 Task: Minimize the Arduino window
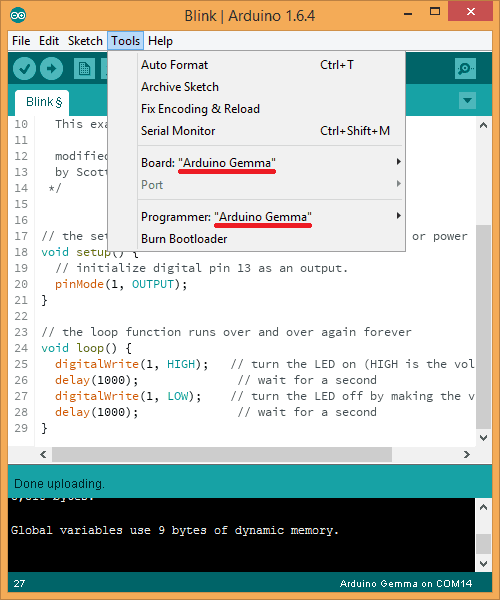(x=408, y=13)
